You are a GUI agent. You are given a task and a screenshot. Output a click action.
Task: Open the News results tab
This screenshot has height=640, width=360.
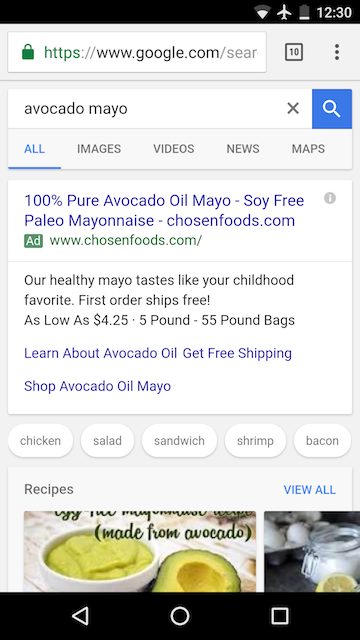243,149
